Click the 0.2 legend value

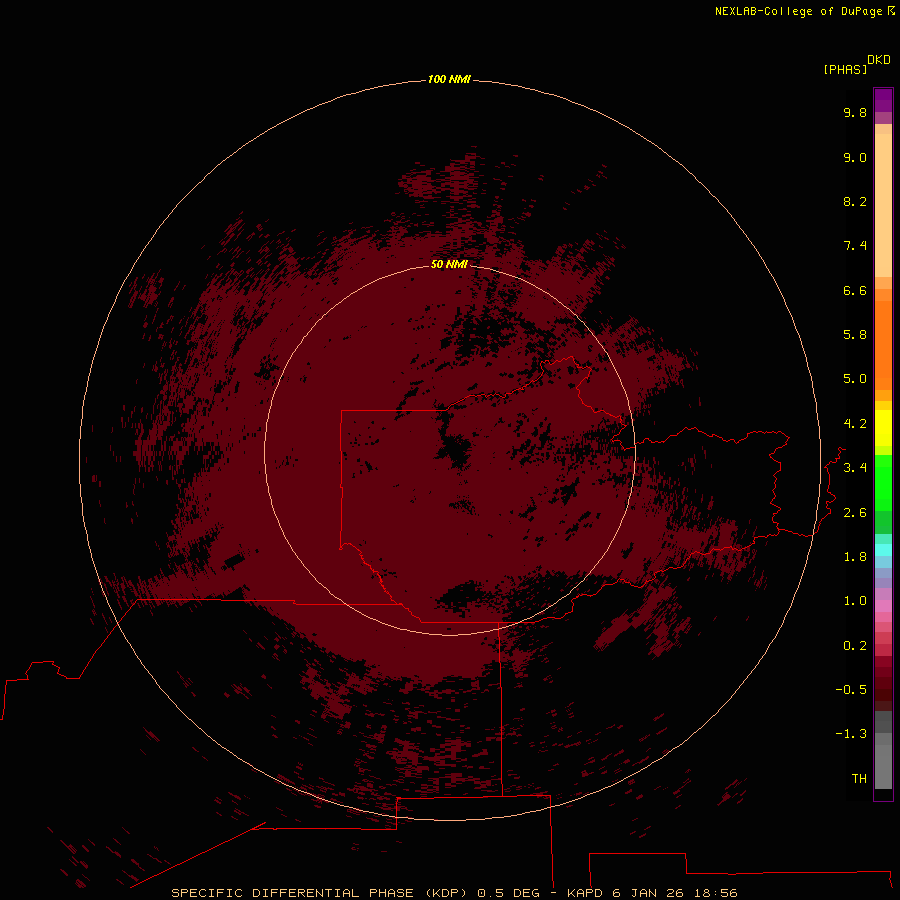[855, 646]
